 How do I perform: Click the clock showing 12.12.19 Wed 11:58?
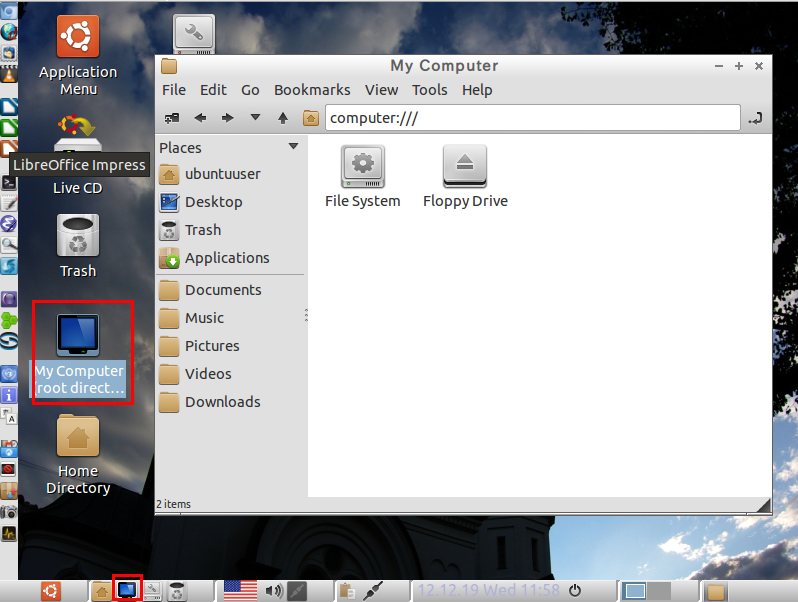[489, 590]
